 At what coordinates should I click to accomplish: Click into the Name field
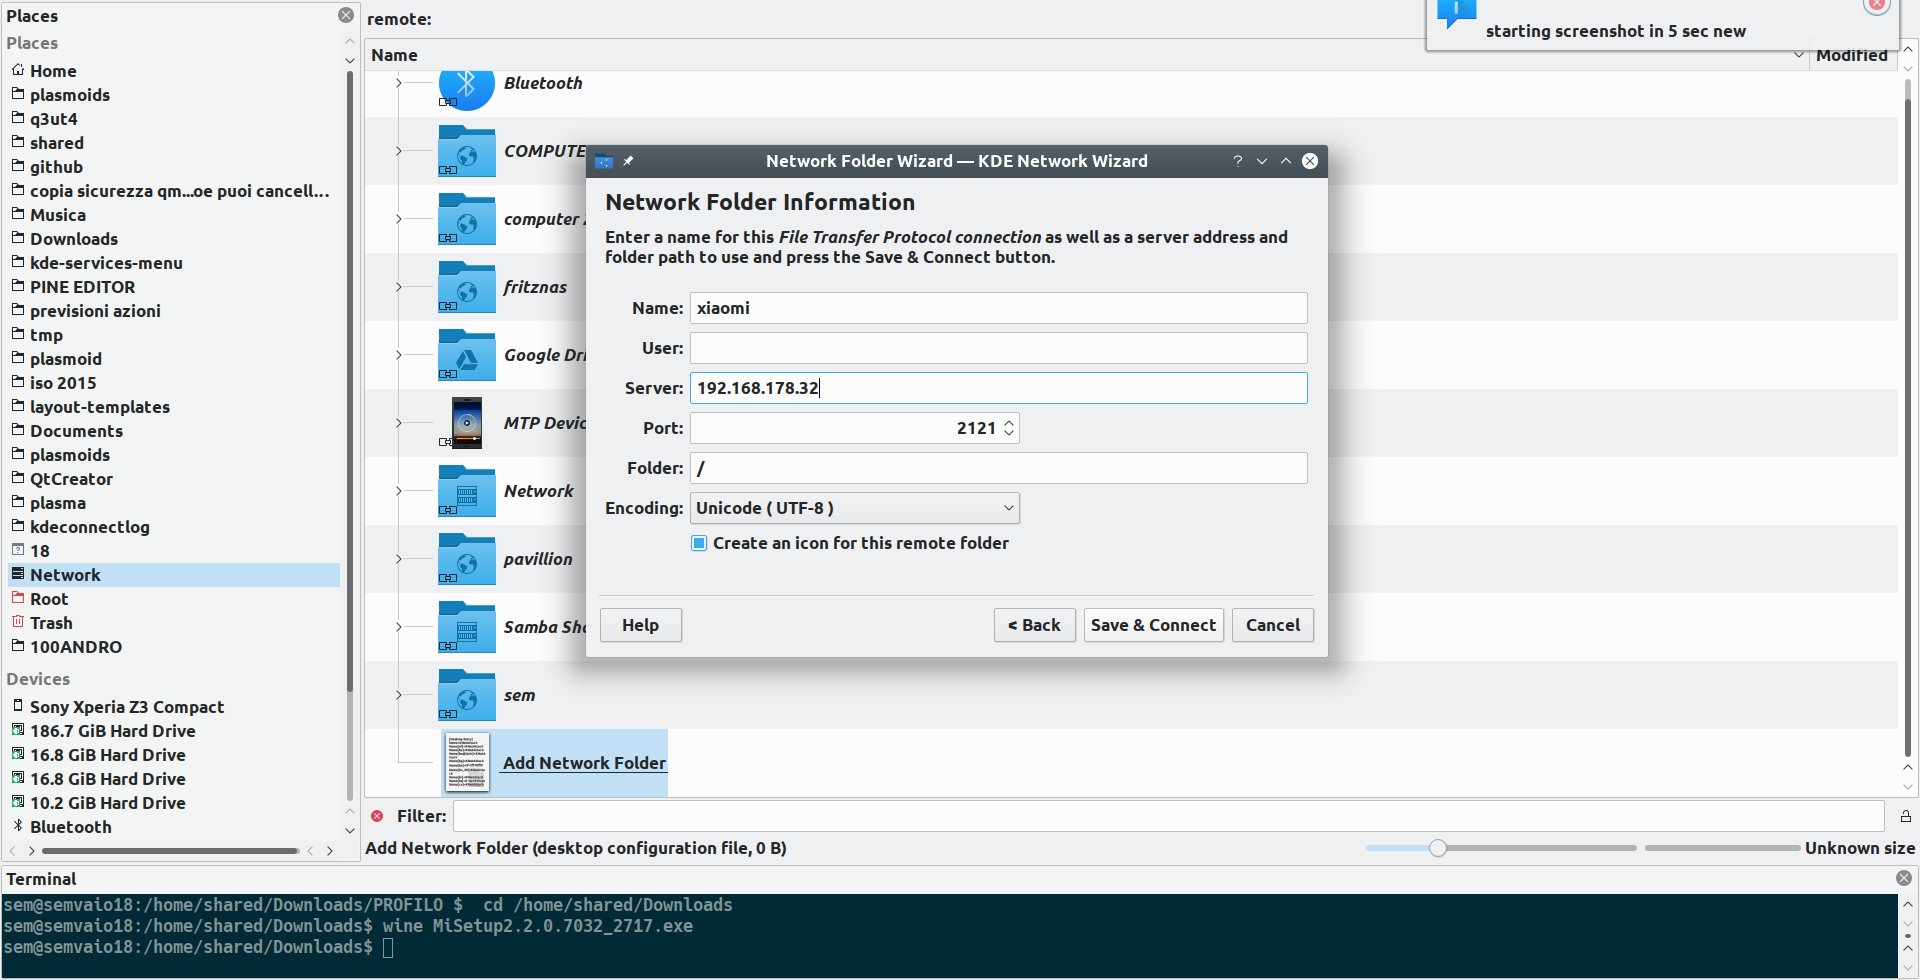pyautogui.click(x=998, y=308)
